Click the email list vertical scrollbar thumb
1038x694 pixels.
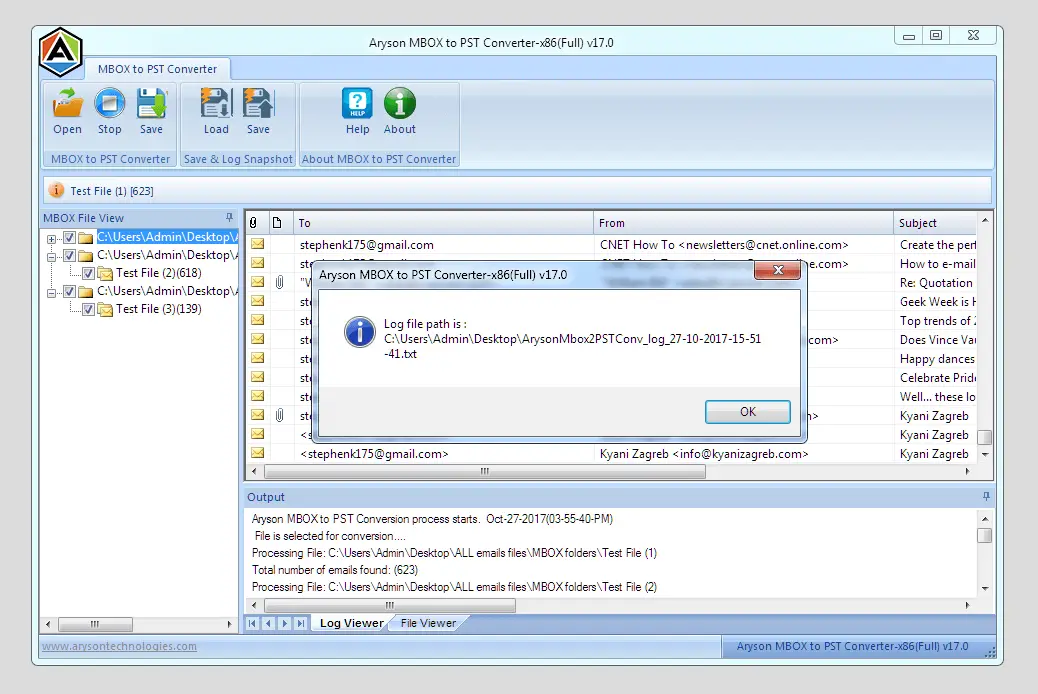click(985, 437)
